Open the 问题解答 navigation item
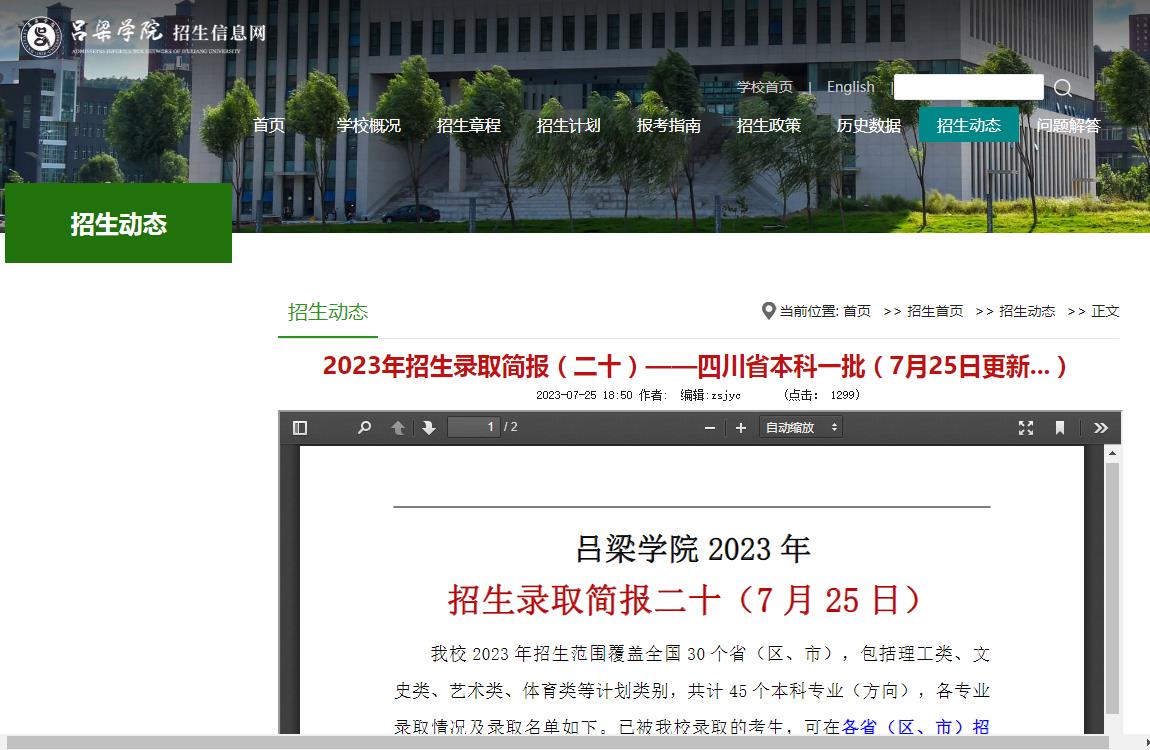Screen dimensions: 1150x750 click(x=1069, y=125)
